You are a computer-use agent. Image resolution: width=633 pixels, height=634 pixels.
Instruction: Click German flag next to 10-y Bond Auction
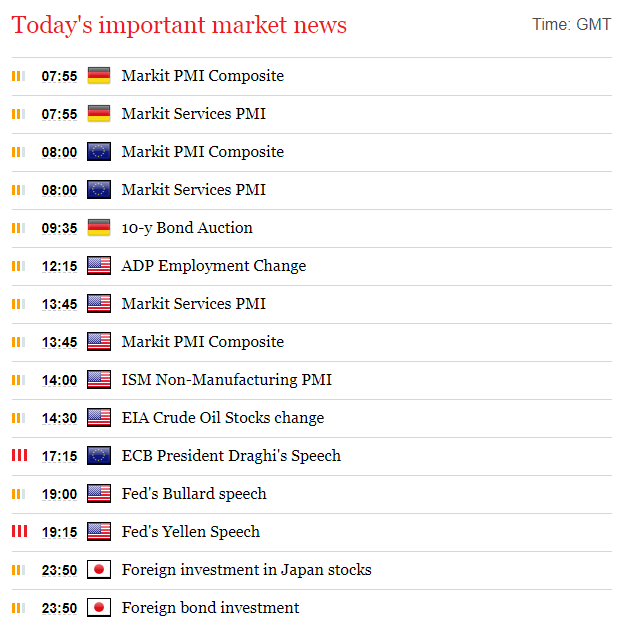click(x=99, y=228)
